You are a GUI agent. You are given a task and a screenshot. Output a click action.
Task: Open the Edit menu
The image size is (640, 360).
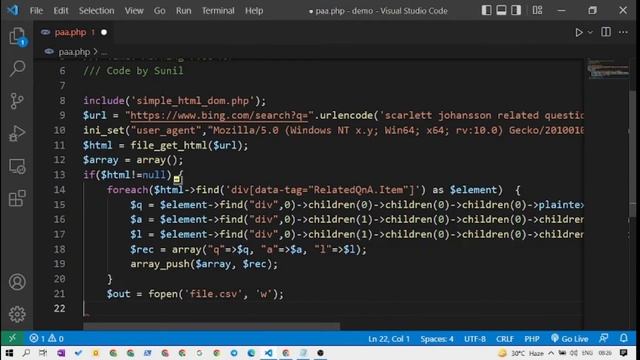pos(61,11)
